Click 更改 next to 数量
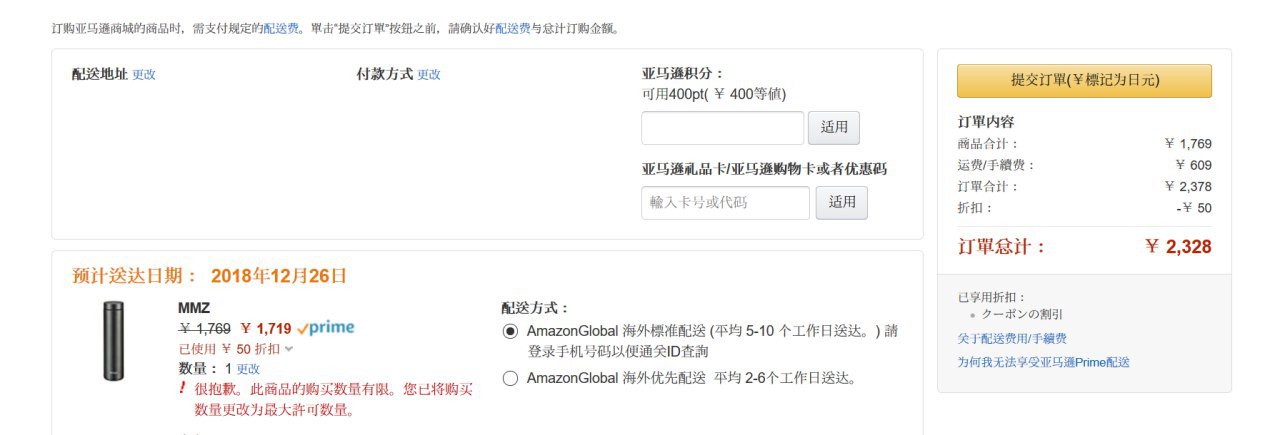Screen dimensions: 1280x435 pyautogui.click(x=248, y=369)
